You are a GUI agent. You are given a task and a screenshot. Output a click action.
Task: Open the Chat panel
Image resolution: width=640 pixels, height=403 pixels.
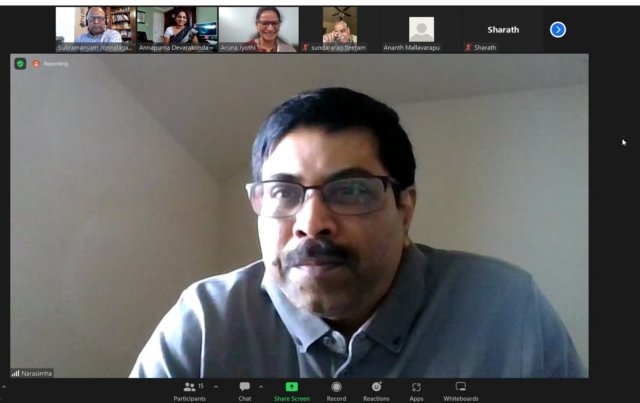245,392
